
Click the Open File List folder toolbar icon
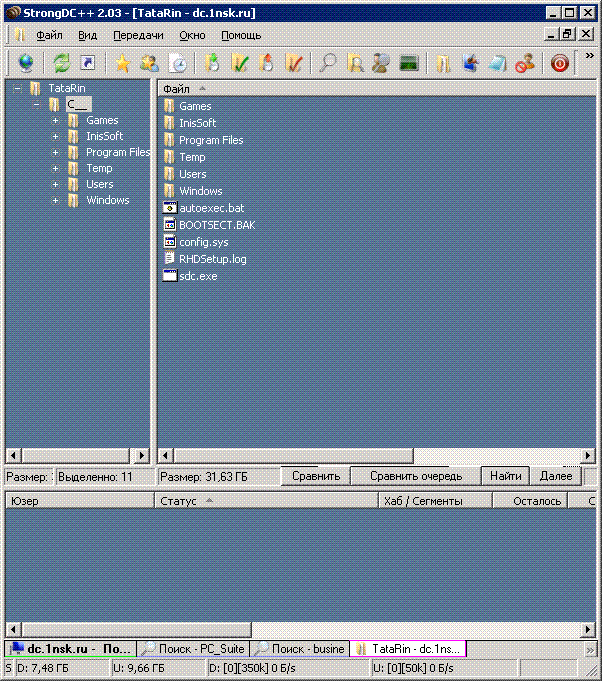click(443, 63)
